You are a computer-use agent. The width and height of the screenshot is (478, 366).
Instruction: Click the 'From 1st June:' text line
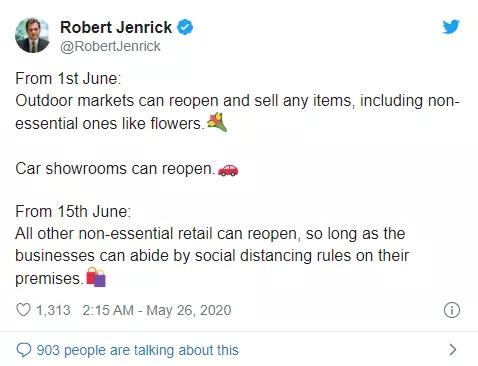click(x=68, y=79)
